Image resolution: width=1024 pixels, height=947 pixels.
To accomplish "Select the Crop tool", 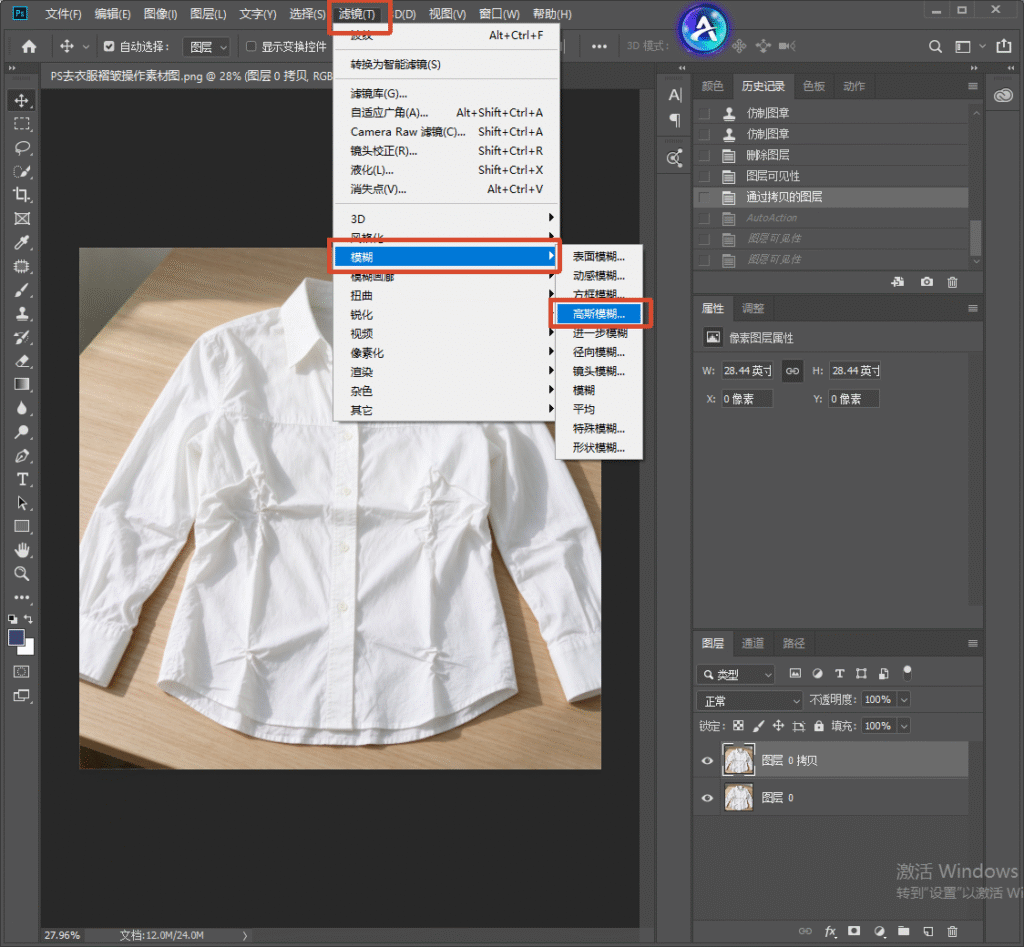I will [x=22, y=195].
